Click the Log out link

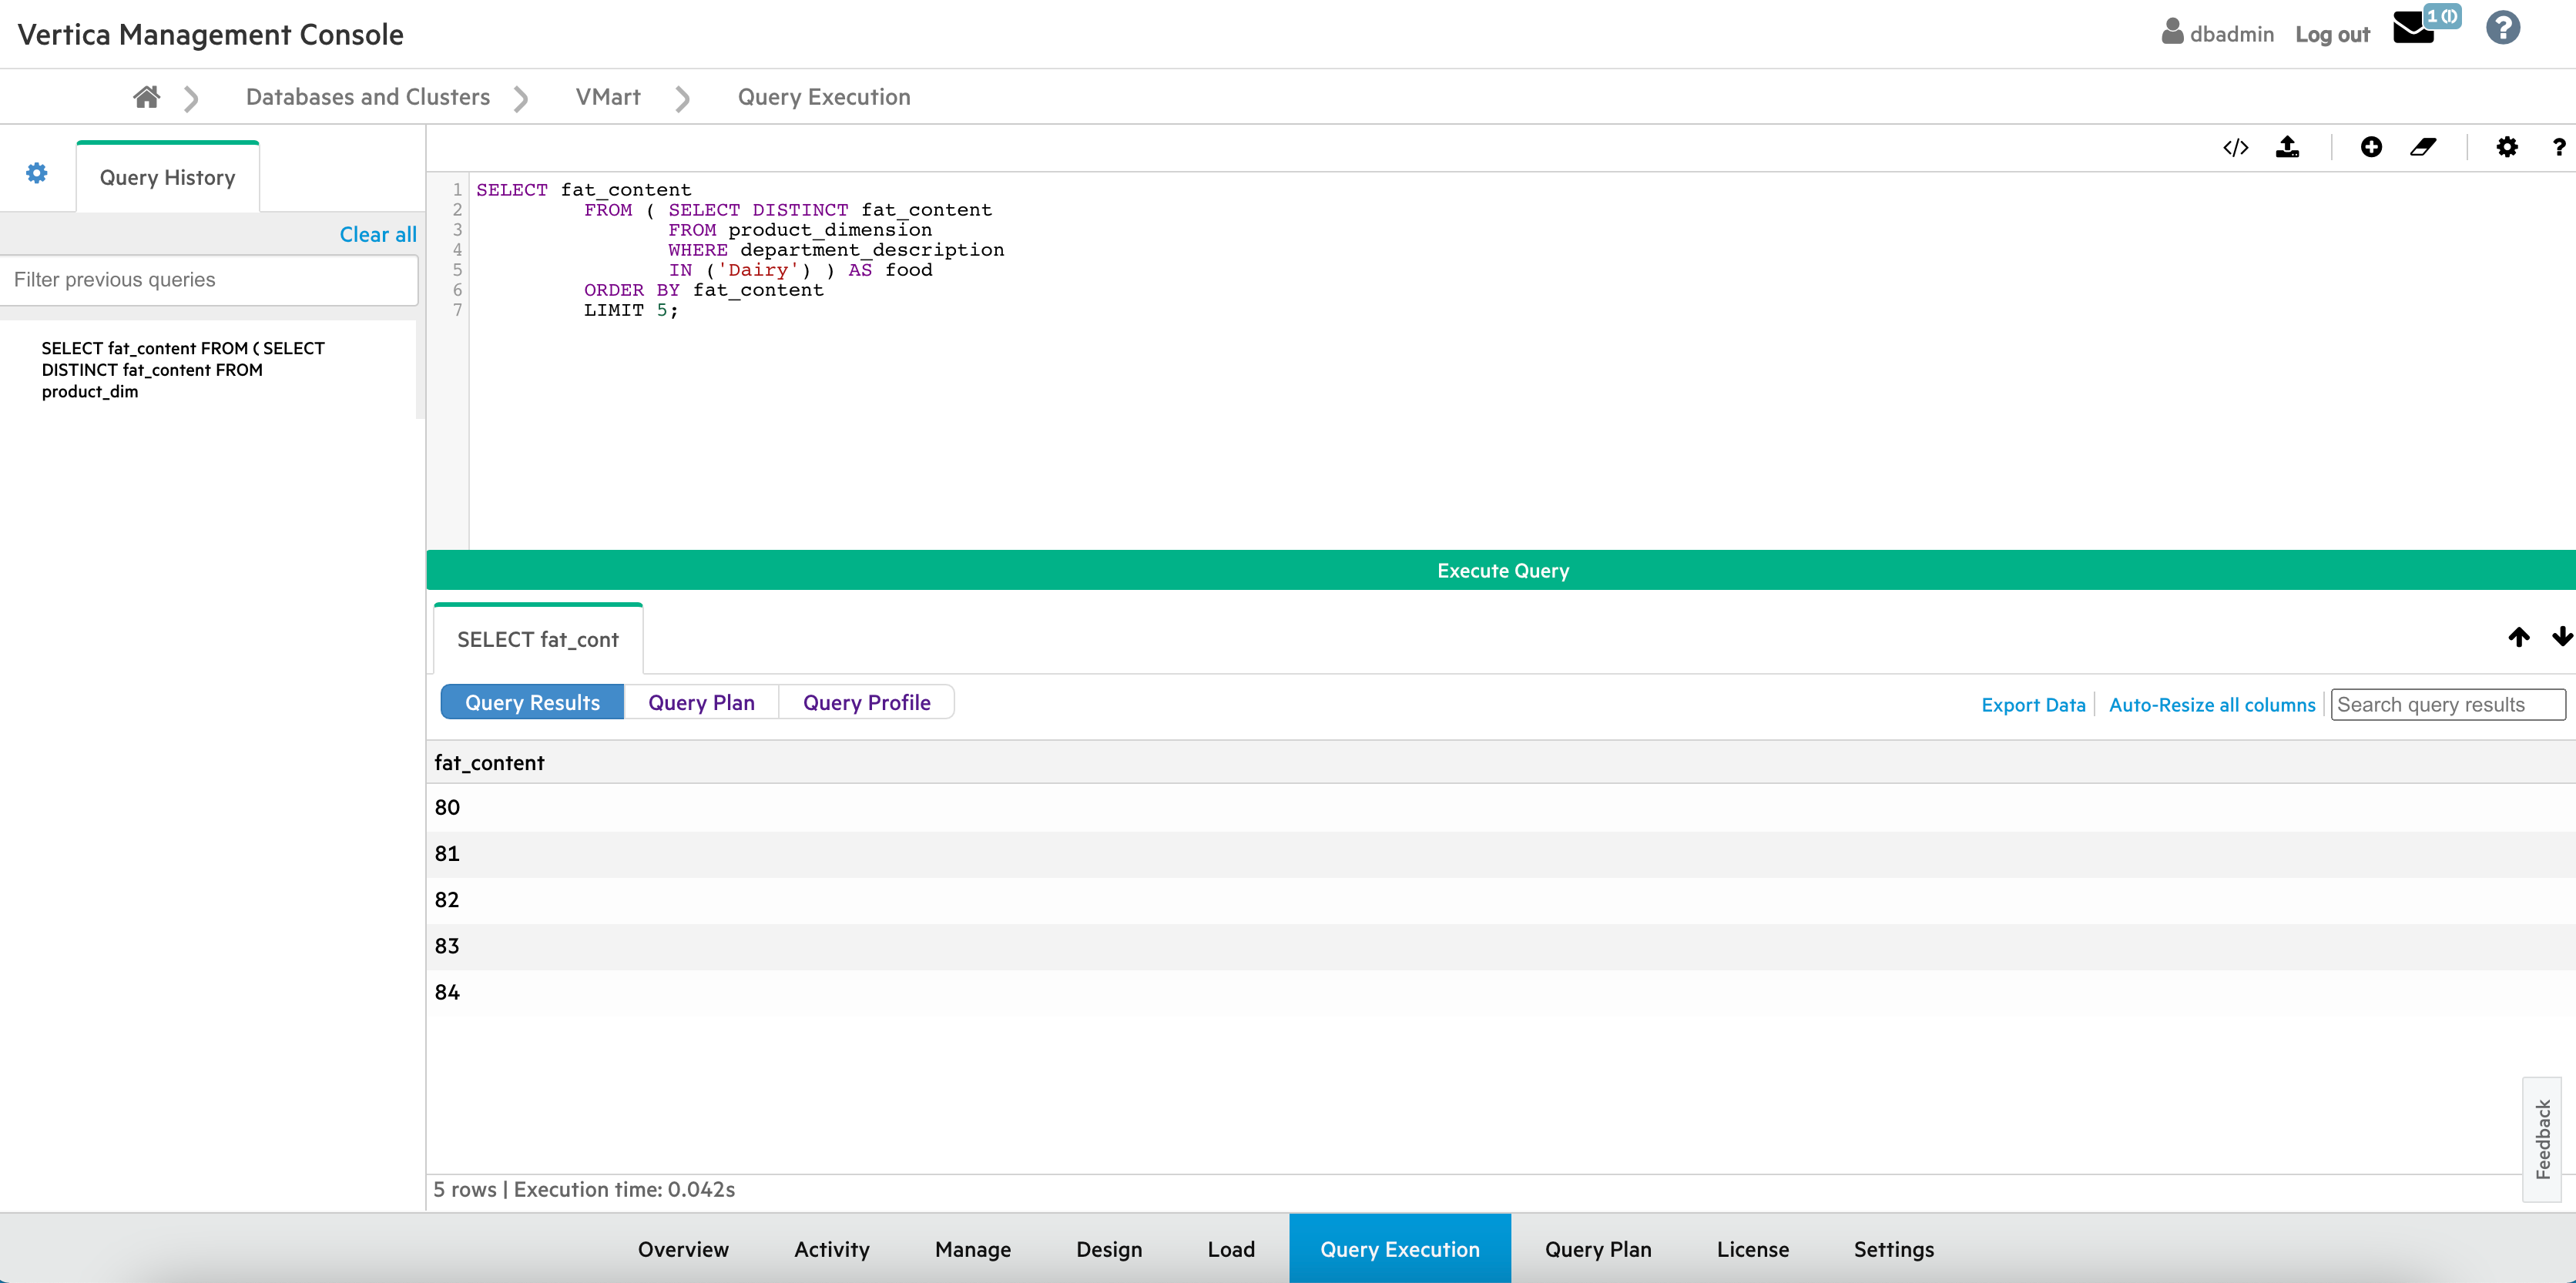pos(2332,34)
